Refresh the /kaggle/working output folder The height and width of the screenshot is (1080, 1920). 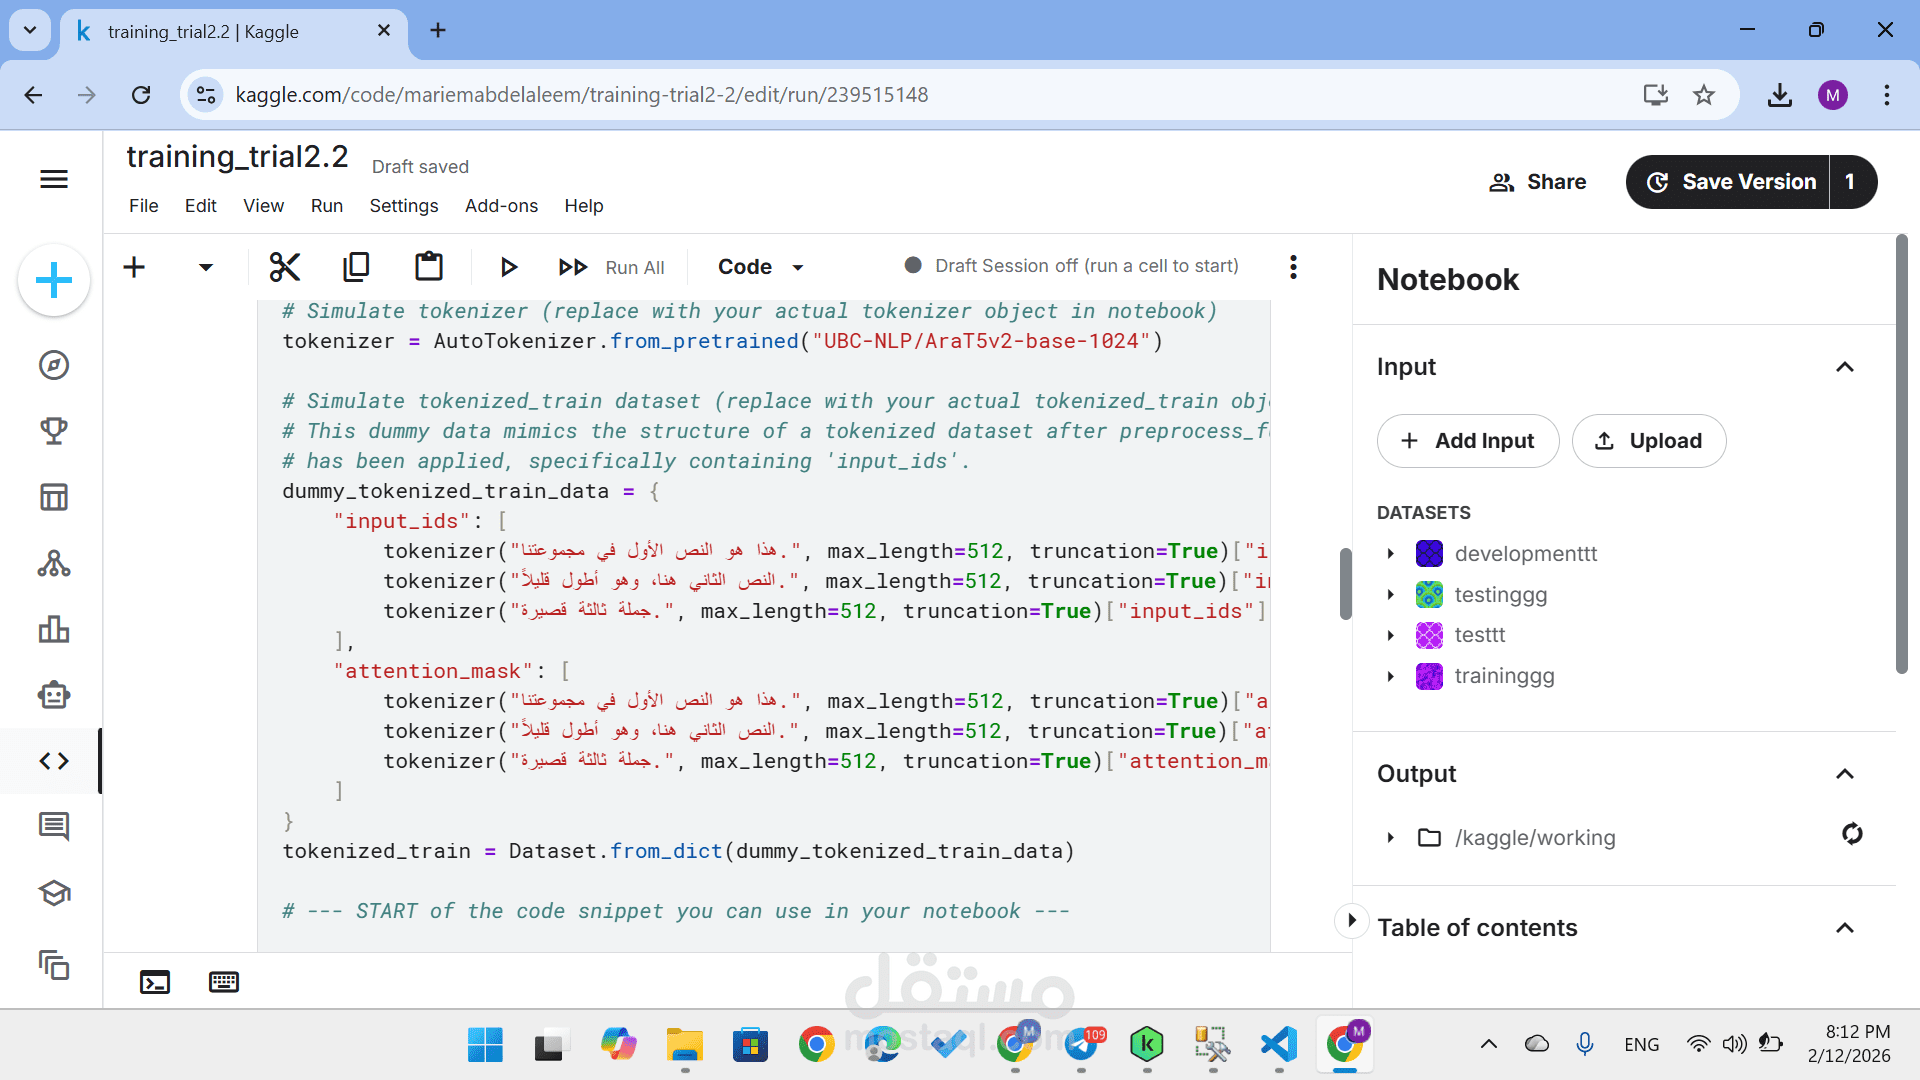[1852, 834]
